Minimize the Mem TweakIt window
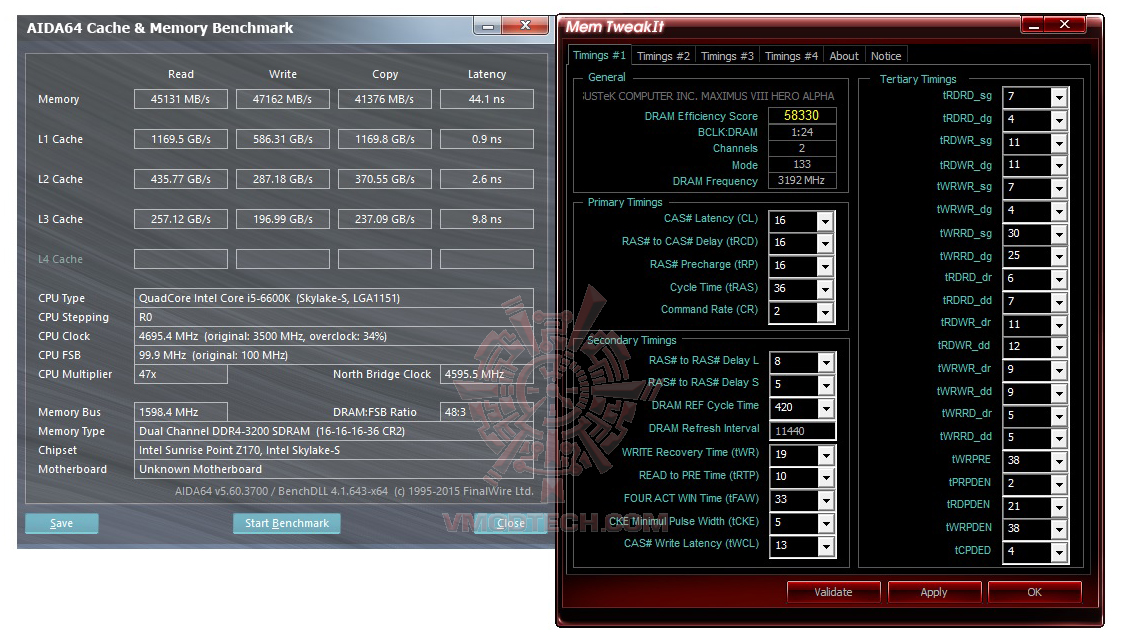Image resolution: width=1124 pixels, height=644 pixels. (1034, 26)
